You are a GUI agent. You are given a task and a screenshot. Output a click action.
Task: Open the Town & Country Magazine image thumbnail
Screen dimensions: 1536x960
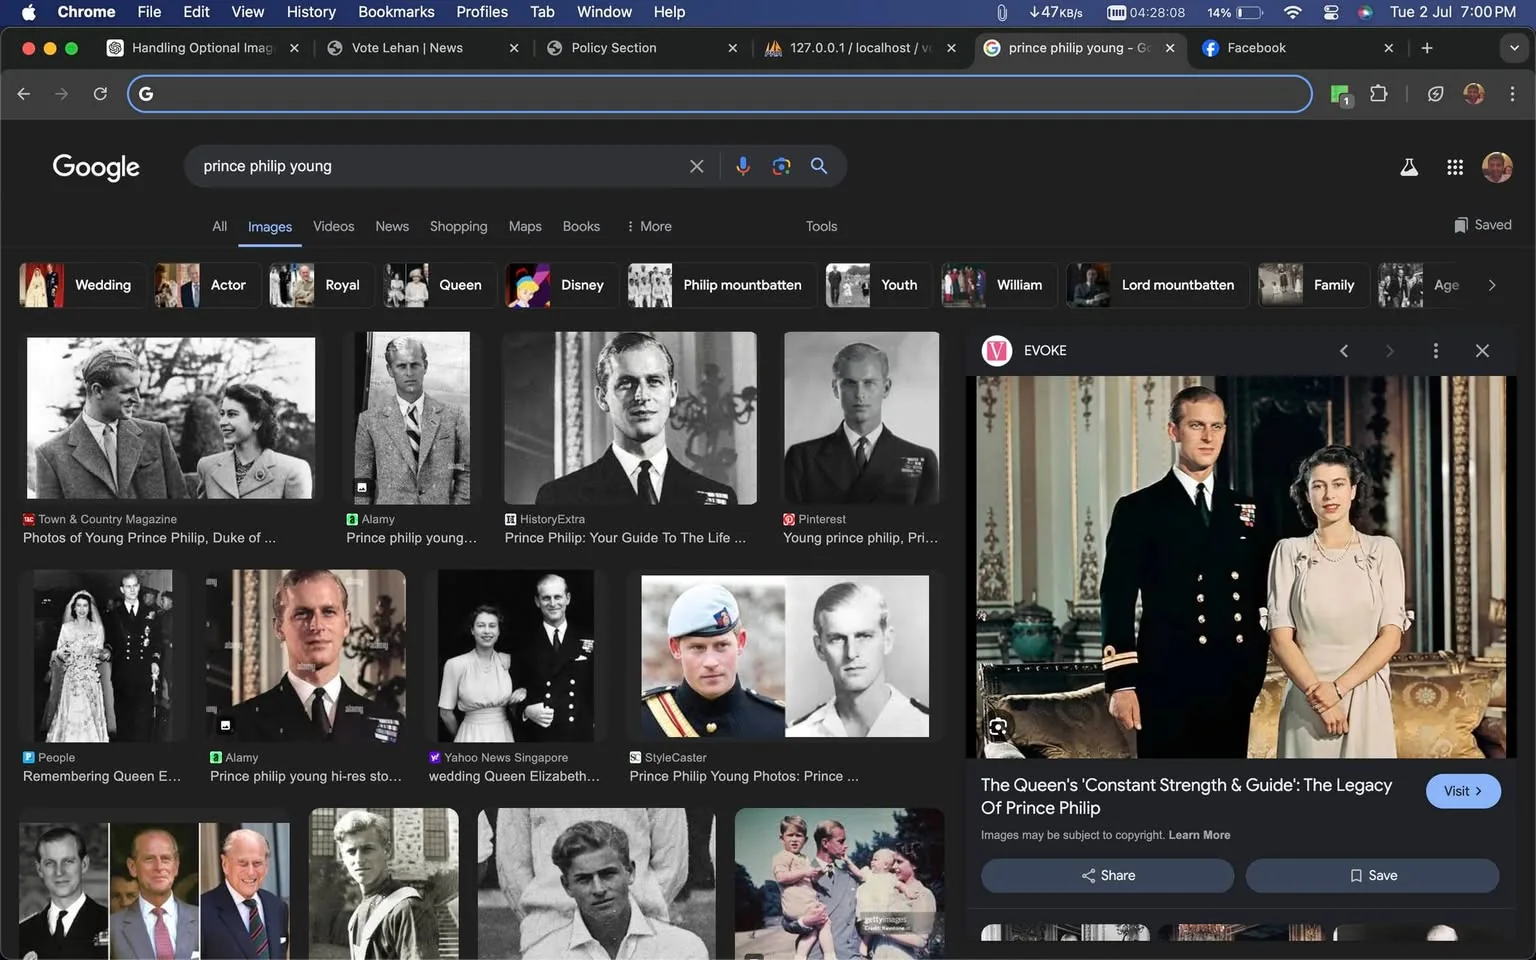click(171, 418)
